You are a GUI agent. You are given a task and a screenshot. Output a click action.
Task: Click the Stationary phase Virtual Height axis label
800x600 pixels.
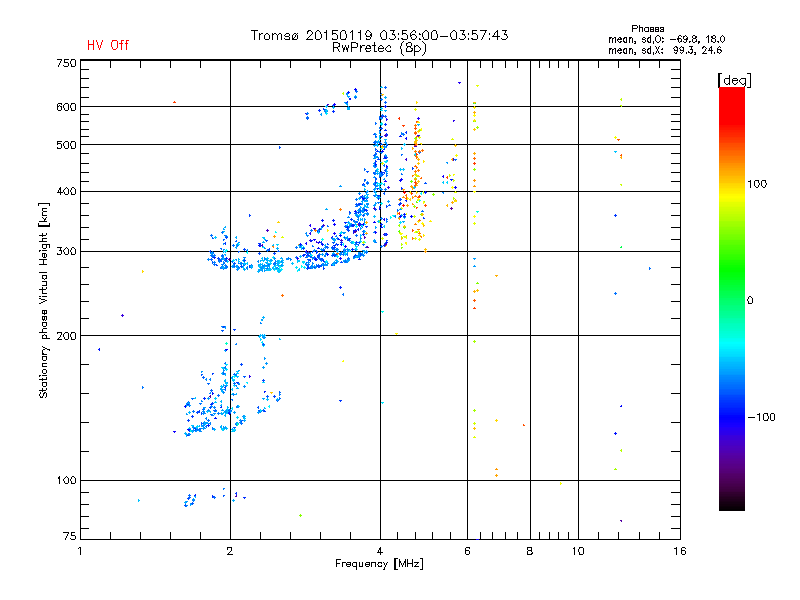tap(44, 300)
